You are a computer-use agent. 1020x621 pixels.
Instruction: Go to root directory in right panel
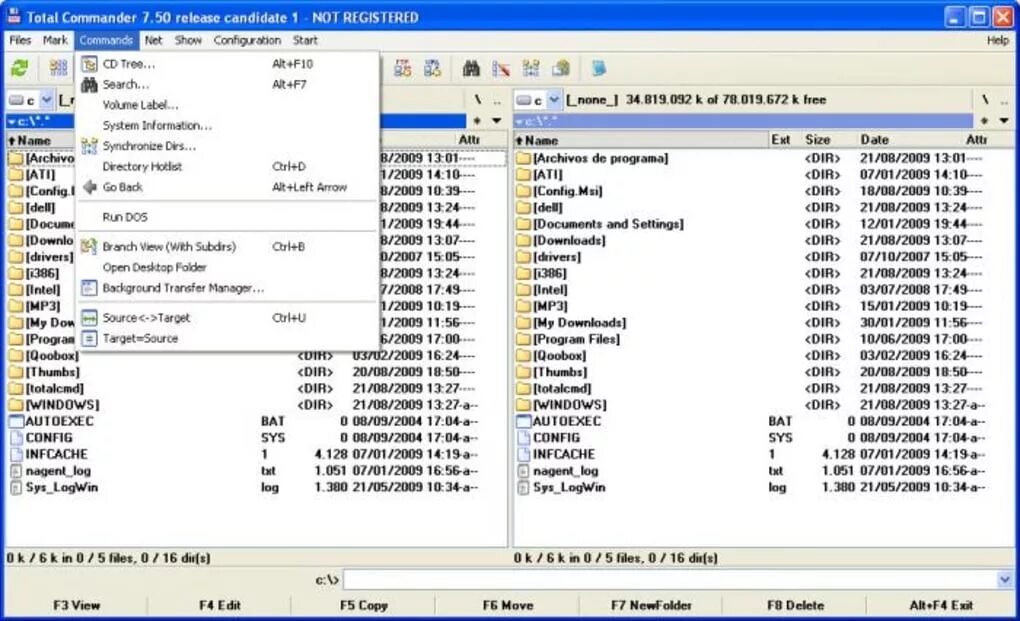pos(986,99)
